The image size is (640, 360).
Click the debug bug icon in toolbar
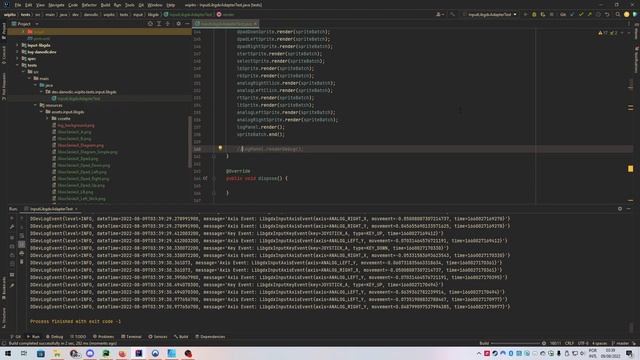pos(534,14)
